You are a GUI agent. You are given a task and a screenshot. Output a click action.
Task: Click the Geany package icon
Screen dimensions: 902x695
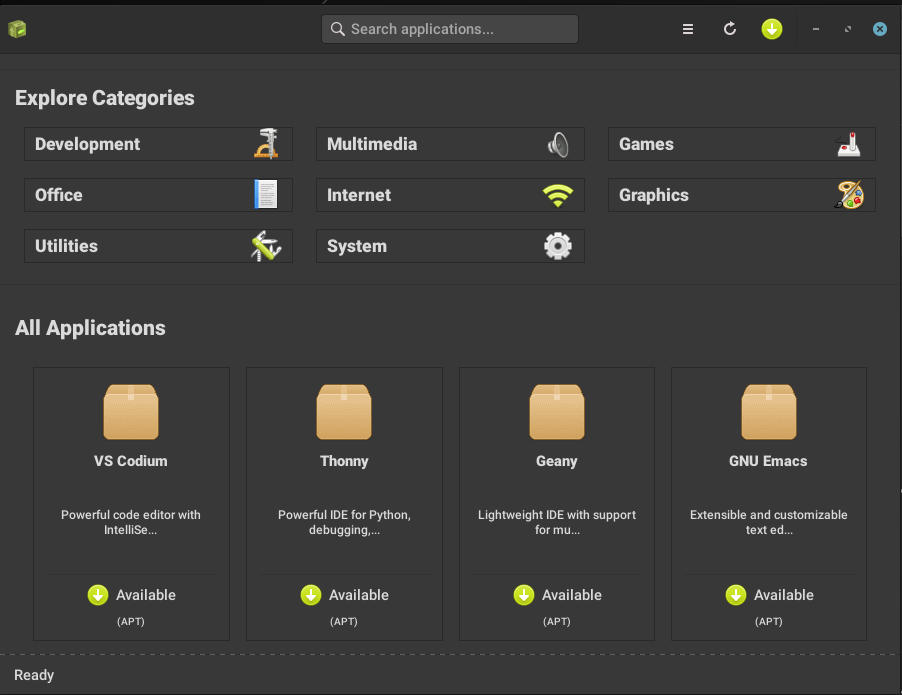pos(557,412)
